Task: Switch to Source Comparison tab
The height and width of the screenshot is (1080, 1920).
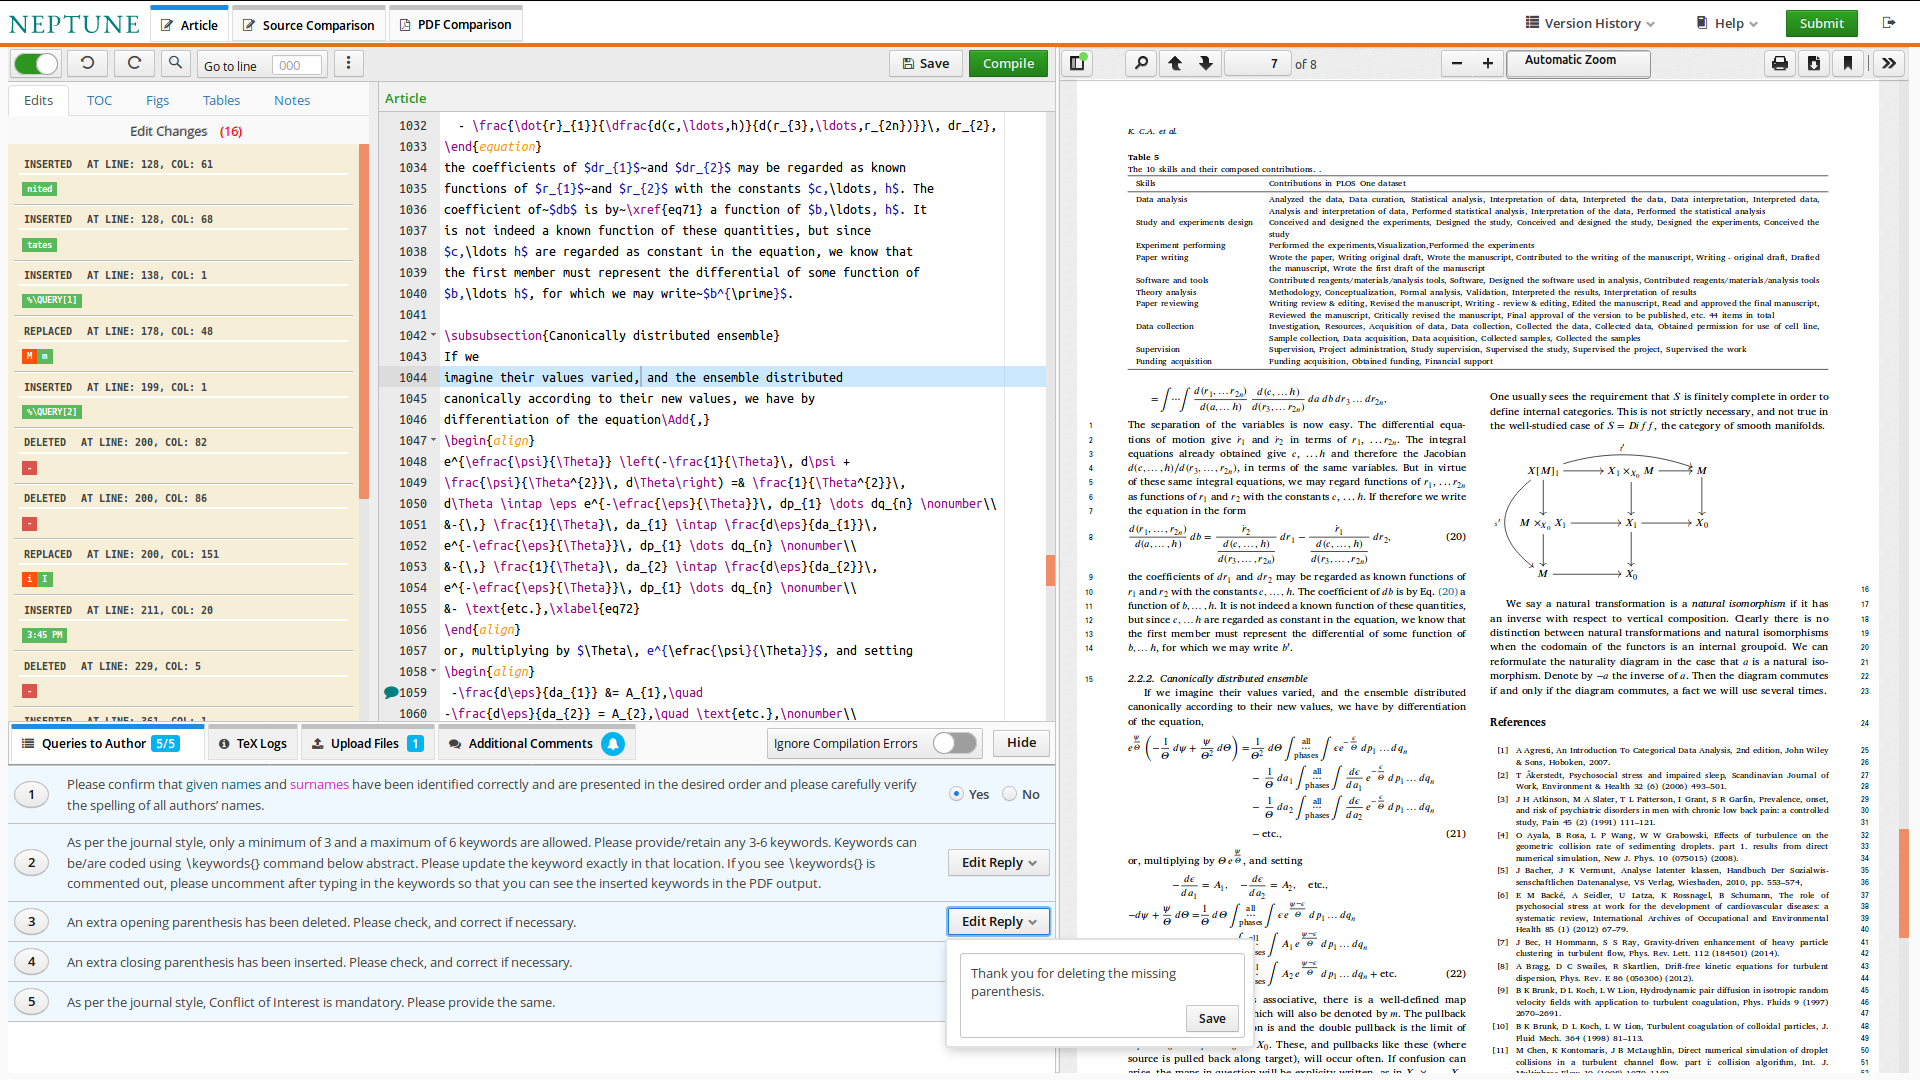Action: [x=308, y=25]
